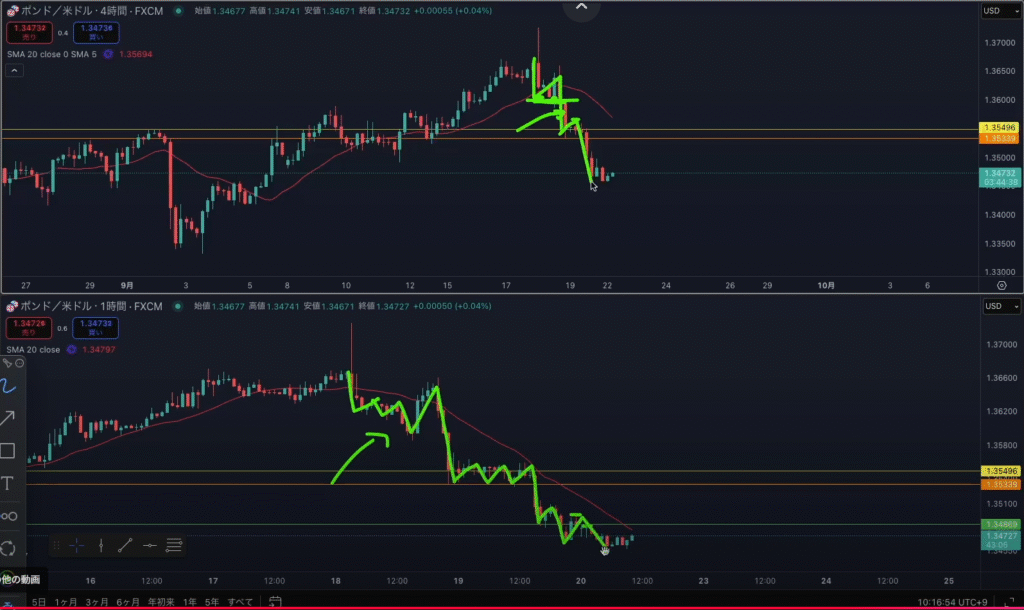
Task: Select the rectangle shape tool
Action: pyautogui.click(x=9, y=450)
